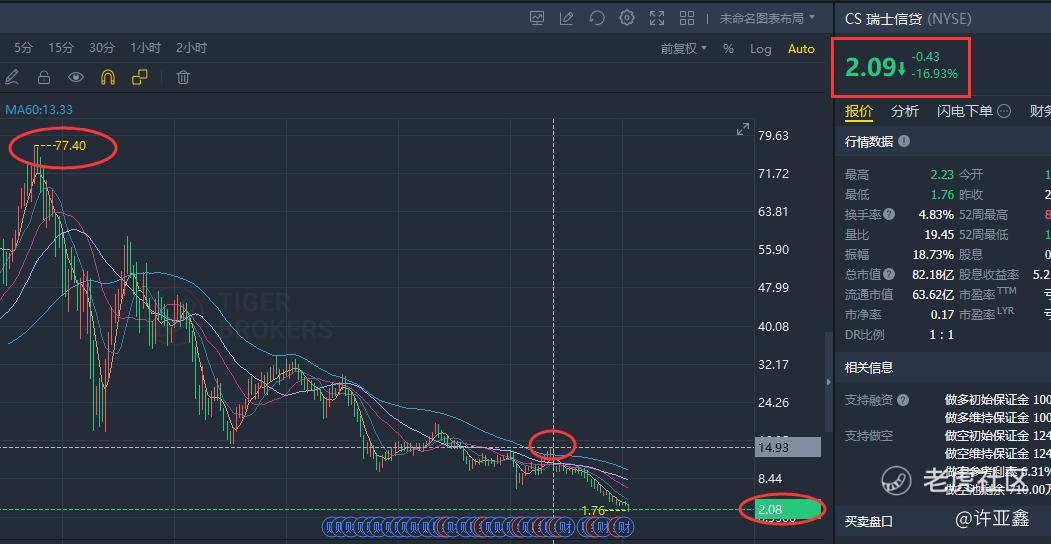Toggle Auto scale option
This screenshot has height=544, width=1051.
801,49
